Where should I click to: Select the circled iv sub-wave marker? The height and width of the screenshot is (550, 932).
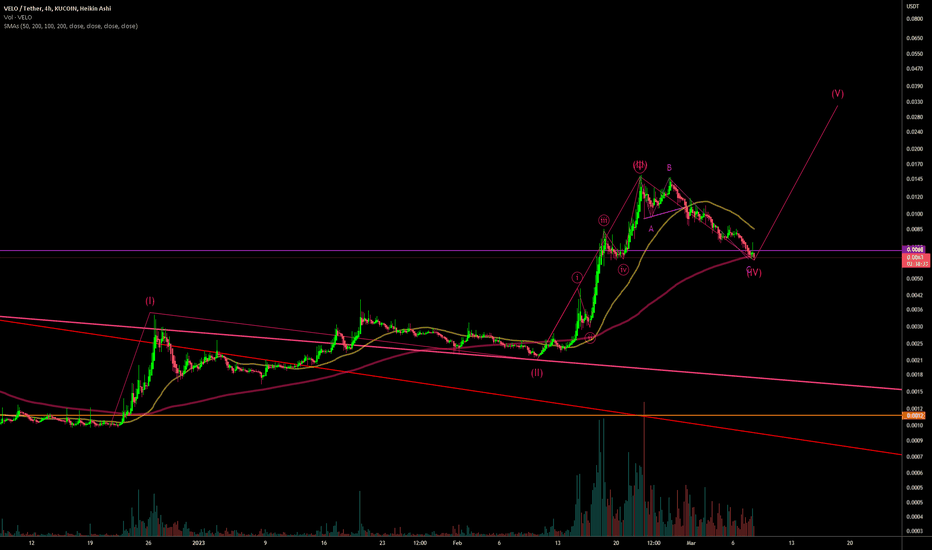tap(623, 270)
